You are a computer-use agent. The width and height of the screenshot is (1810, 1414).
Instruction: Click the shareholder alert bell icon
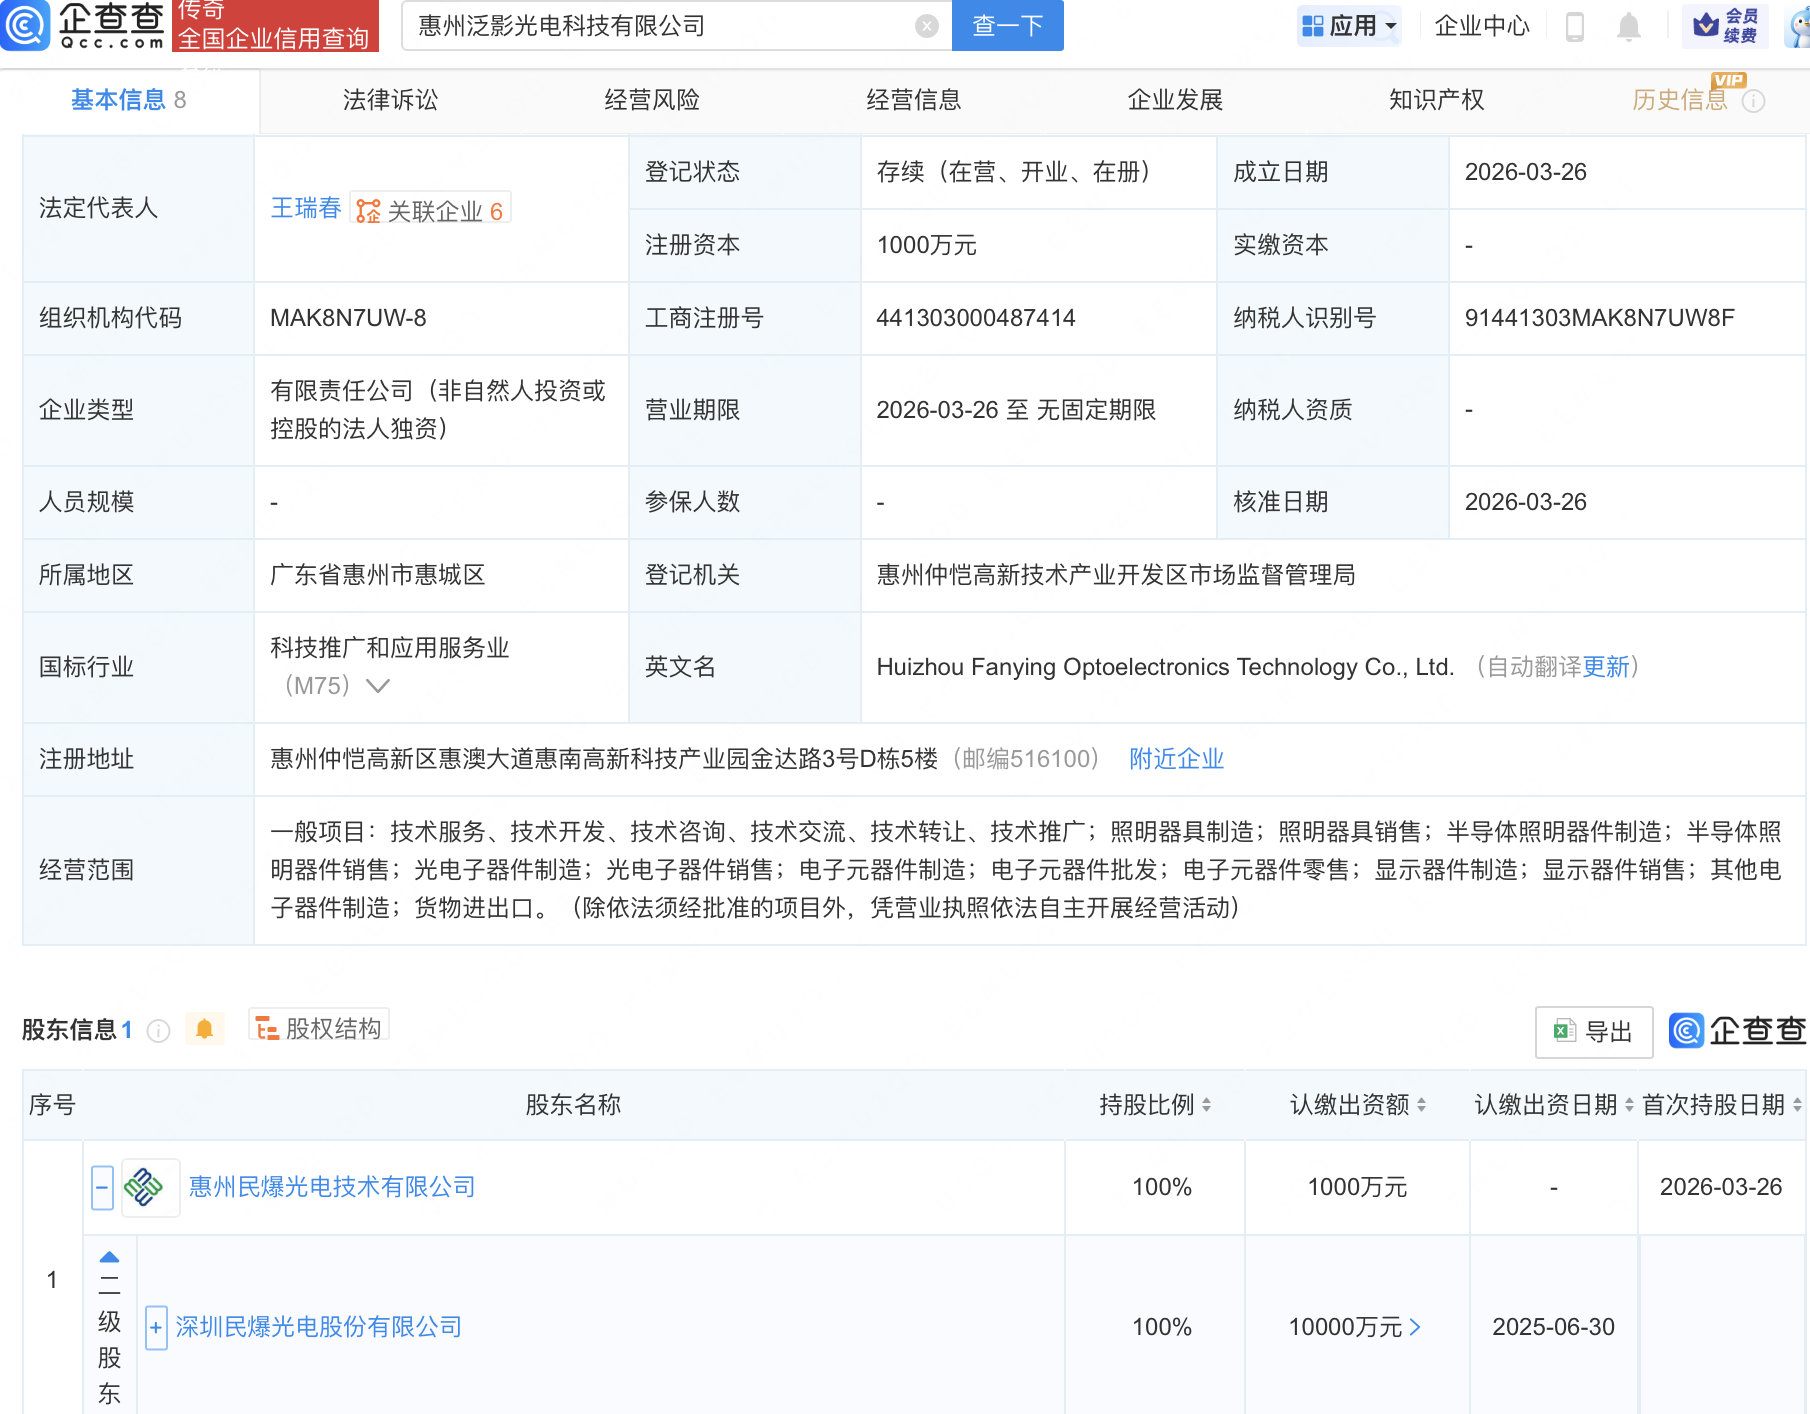(x=204, y=1029)
